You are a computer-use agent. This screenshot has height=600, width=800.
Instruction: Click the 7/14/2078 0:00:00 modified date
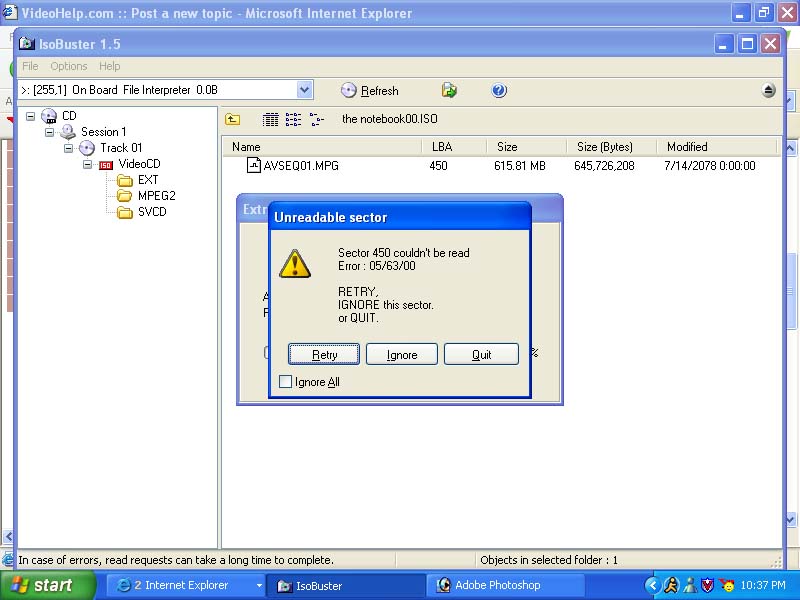(x=710, y=166)
